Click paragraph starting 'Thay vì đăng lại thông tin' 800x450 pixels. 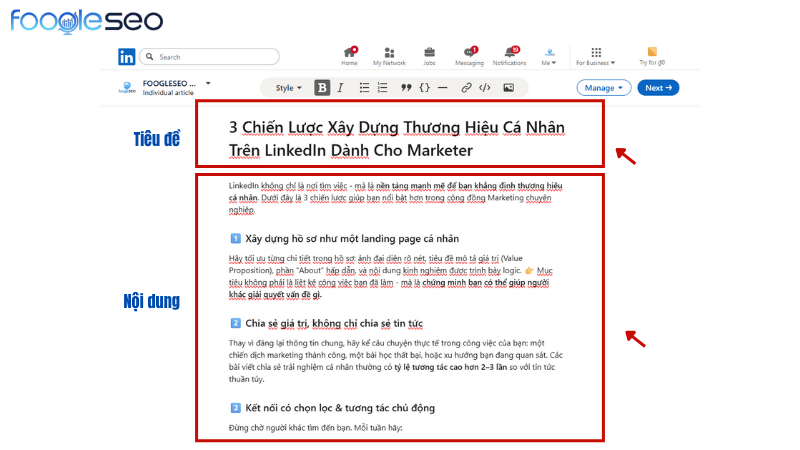pos(396,361)
